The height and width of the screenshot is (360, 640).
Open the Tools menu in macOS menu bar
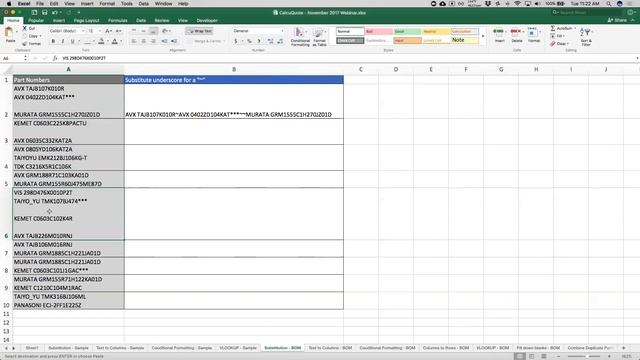tap(127, 4)
